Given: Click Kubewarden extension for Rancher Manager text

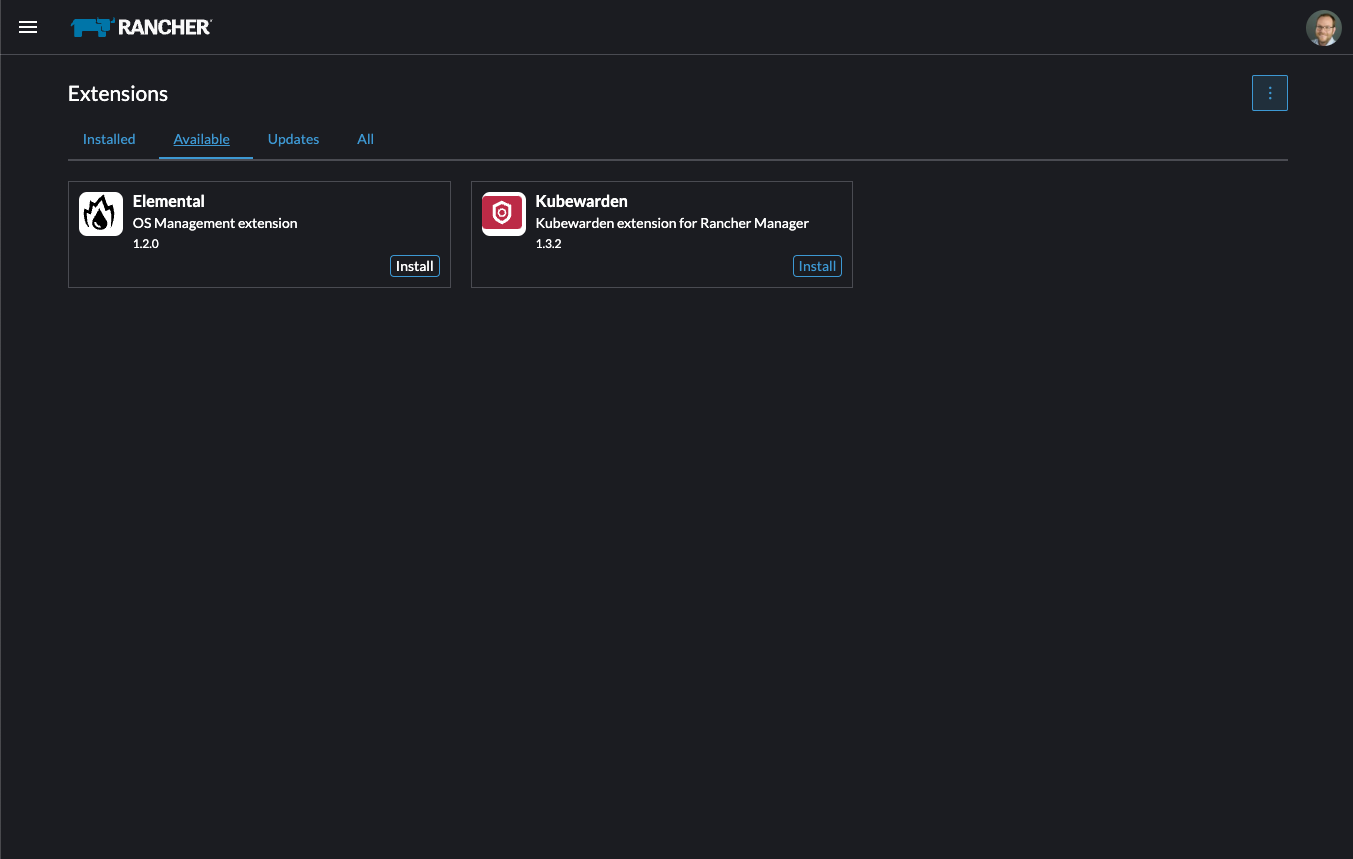Looking at the screenshot, I should point(672,223).
